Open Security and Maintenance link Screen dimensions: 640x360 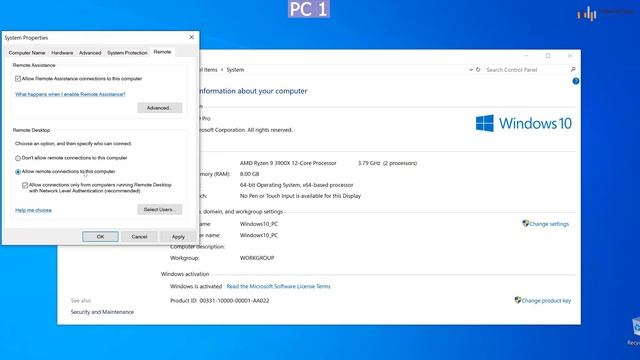point(102,312)
